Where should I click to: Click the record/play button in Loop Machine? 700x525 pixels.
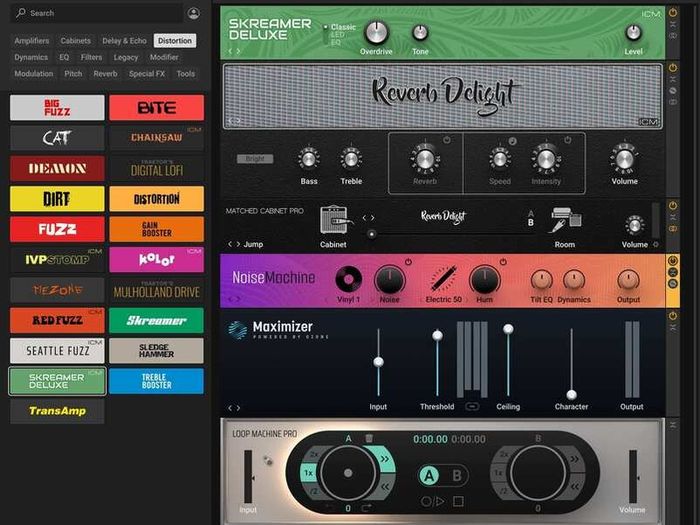432,501
